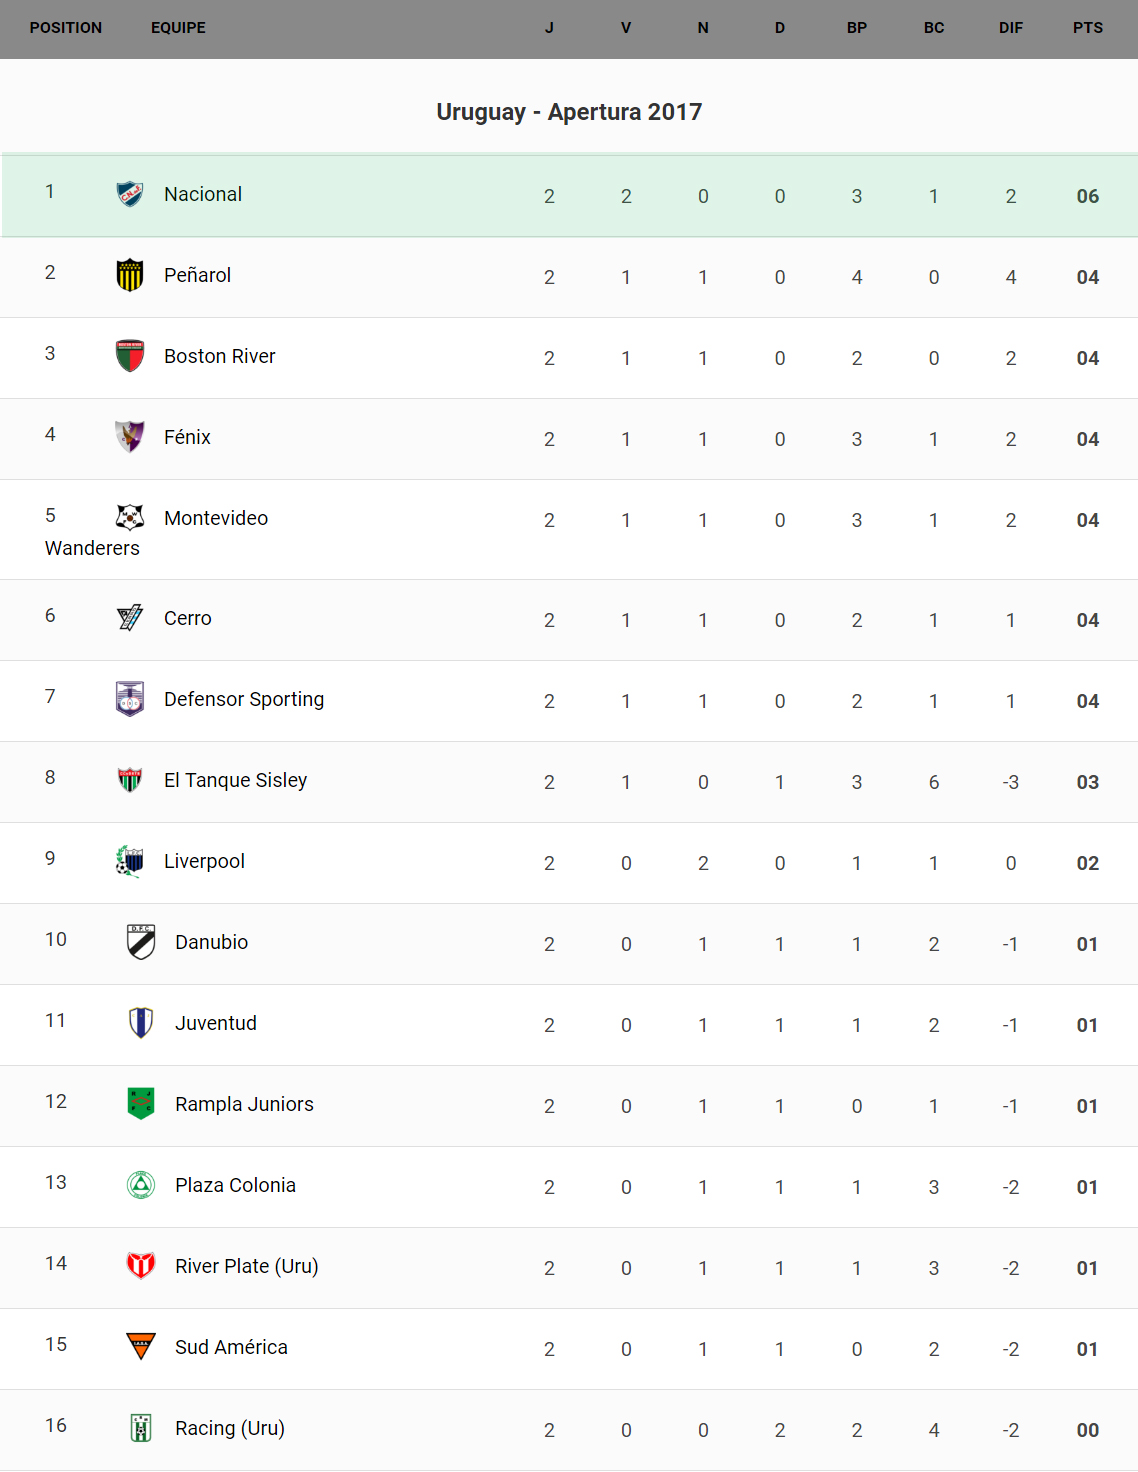Viewport: 1138px width, 1472px height.
Task: Click the Peñarol striped shield icon
Action: point(130,275)
